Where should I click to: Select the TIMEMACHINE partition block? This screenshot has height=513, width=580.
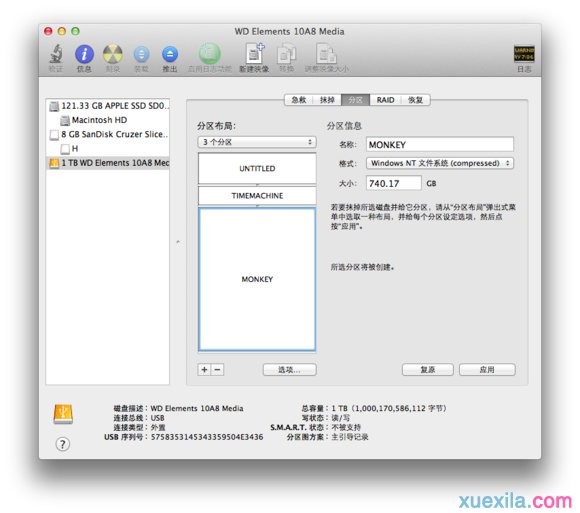257,196
